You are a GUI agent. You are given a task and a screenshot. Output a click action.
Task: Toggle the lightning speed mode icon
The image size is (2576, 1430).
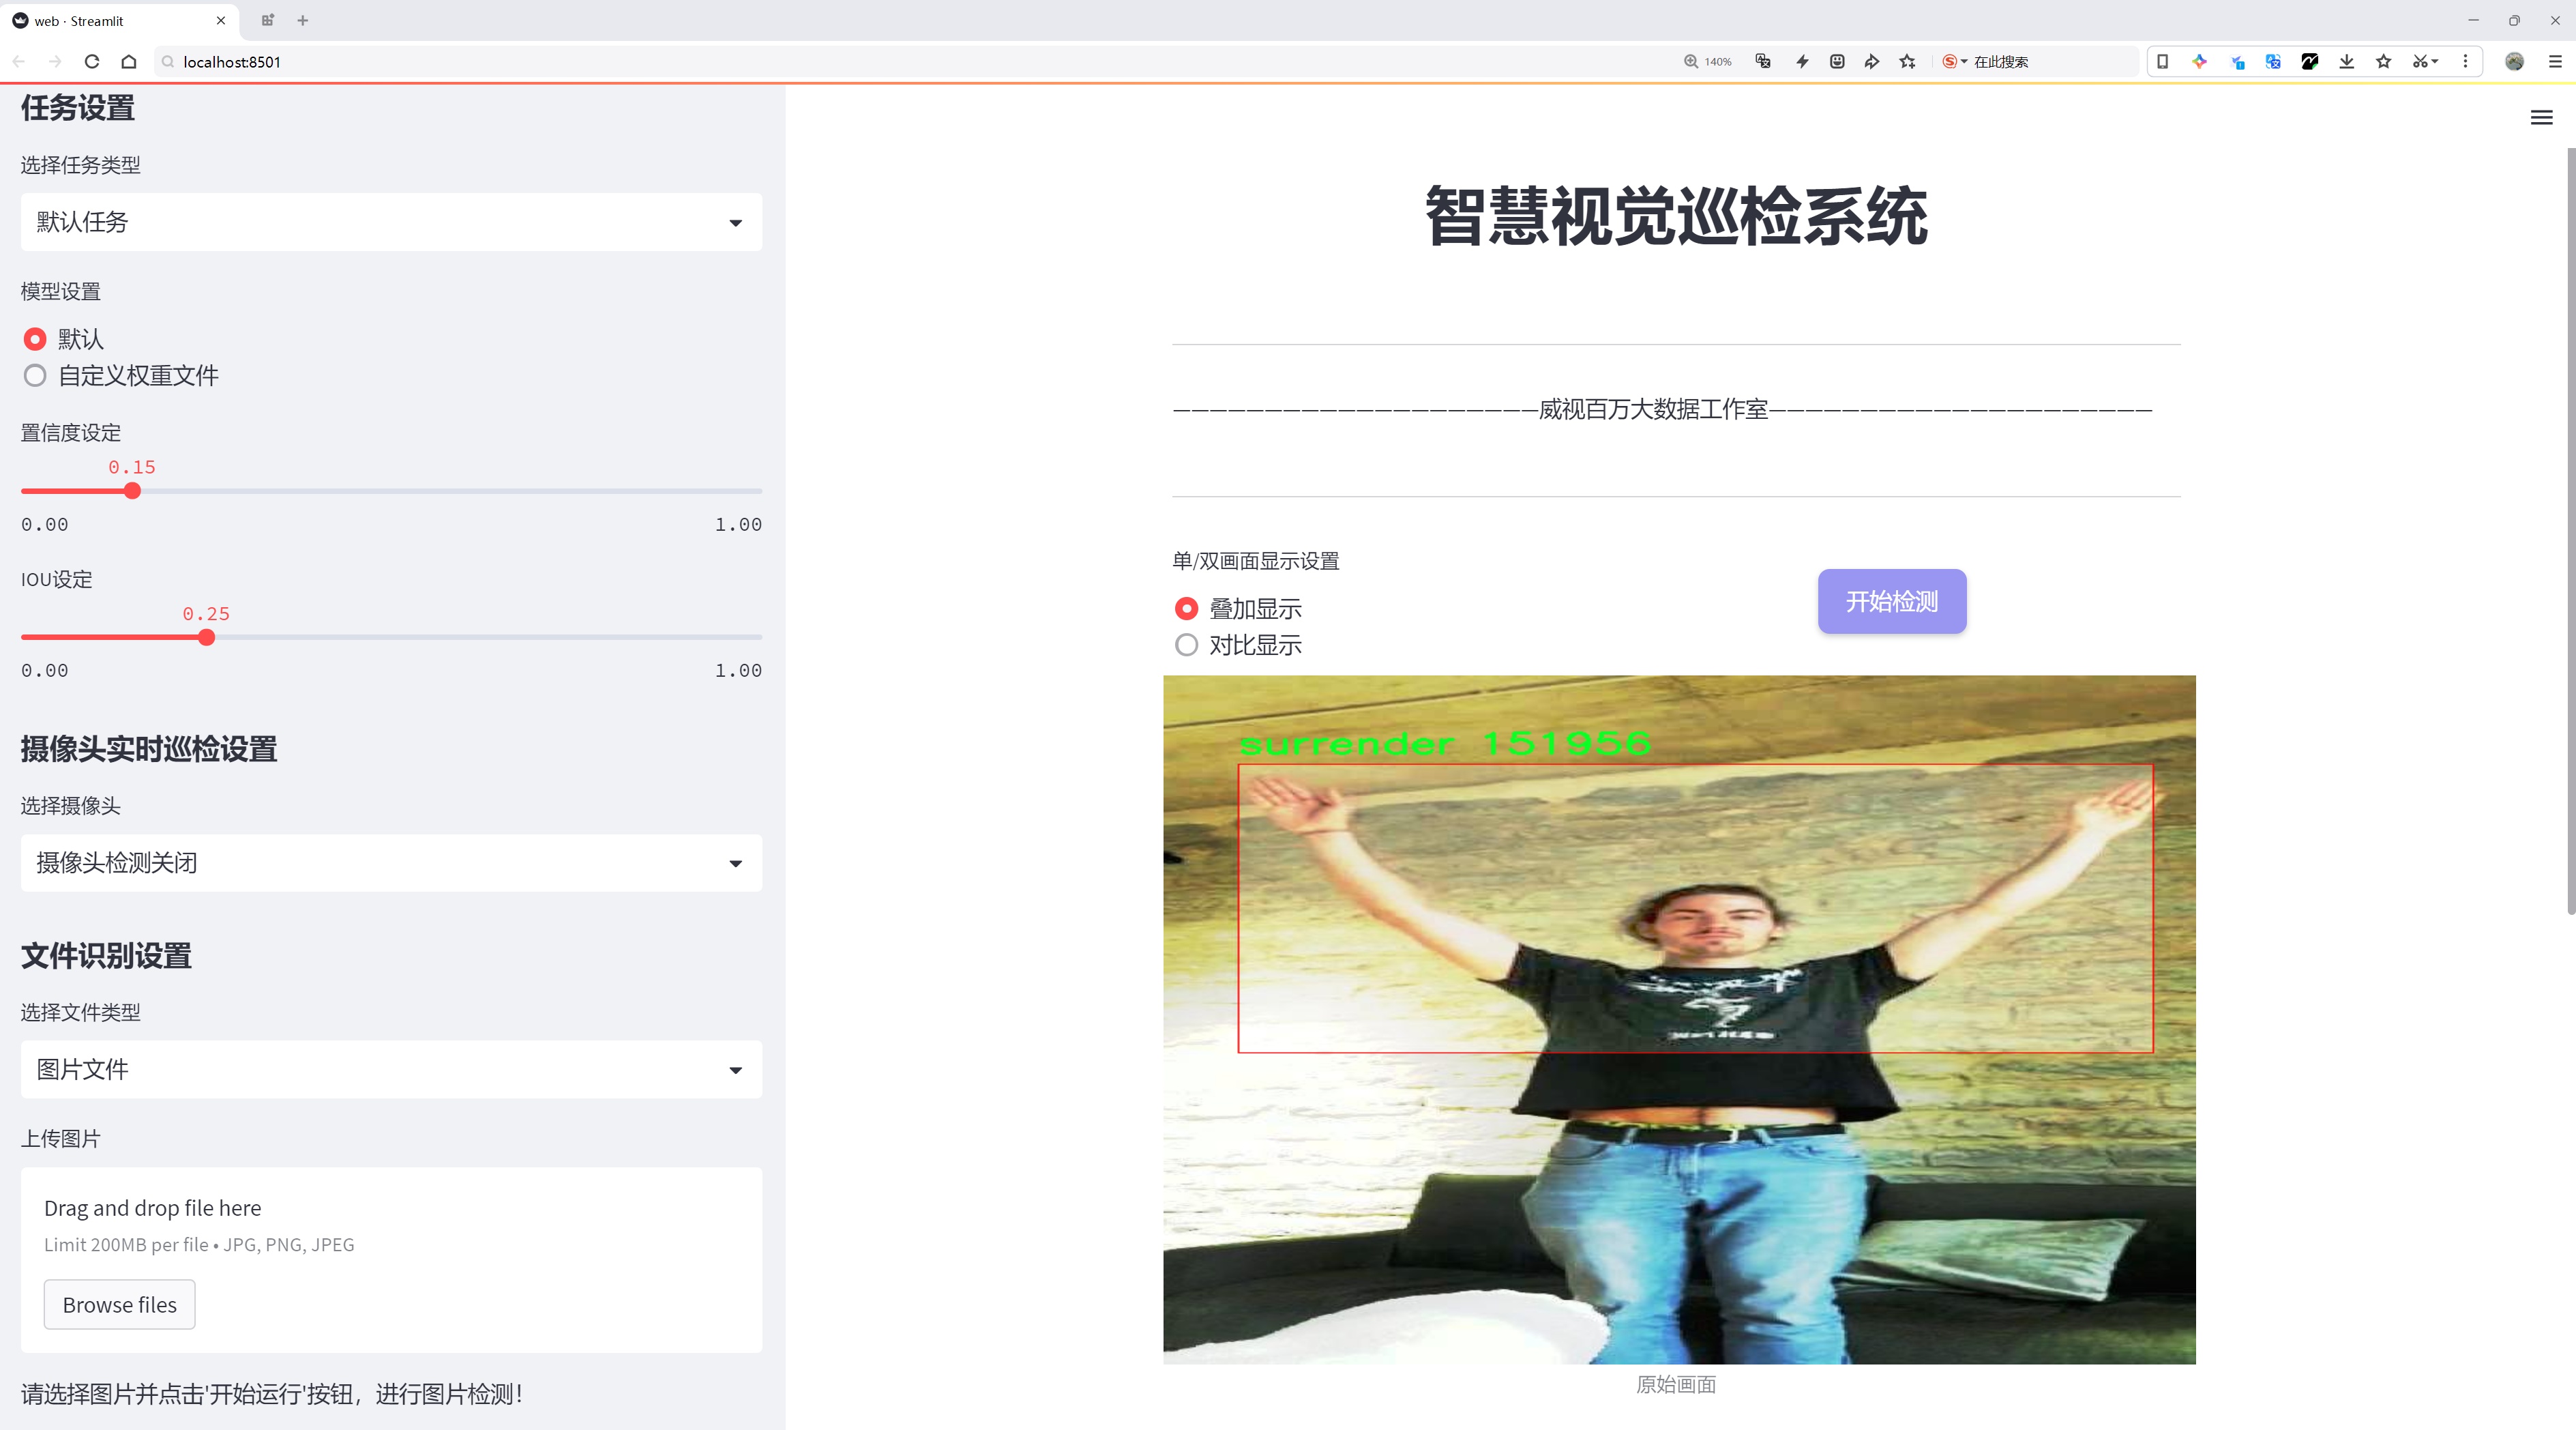1802,62
